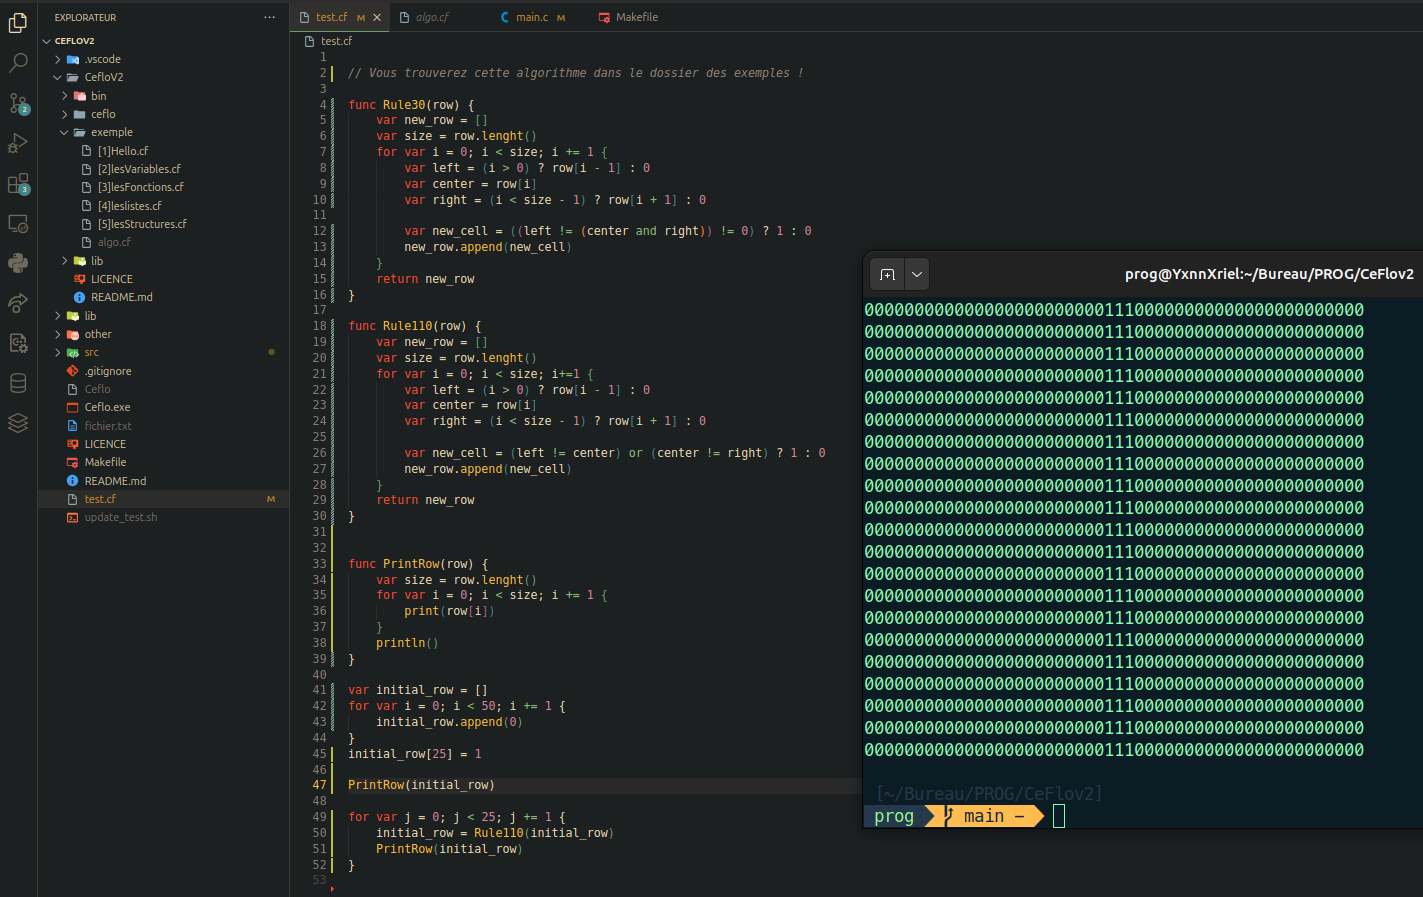Open the Python icon in activity bar
The image size is (1423, 897).
click(18, 262)
